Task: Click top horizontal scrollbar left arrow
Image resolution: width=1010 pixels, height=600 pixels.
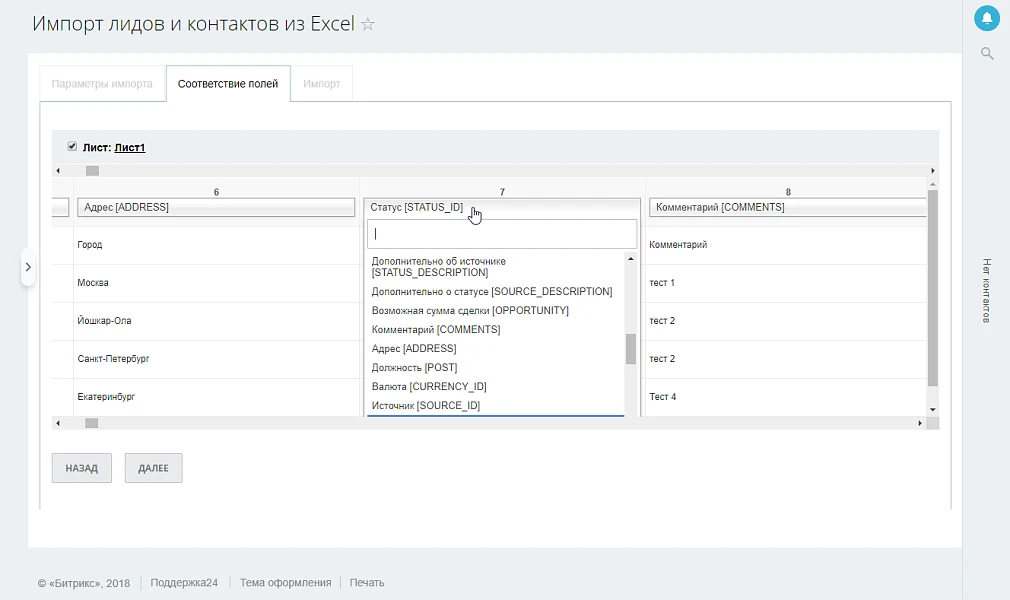Action: pyautogui.click(x=58, y=171)
